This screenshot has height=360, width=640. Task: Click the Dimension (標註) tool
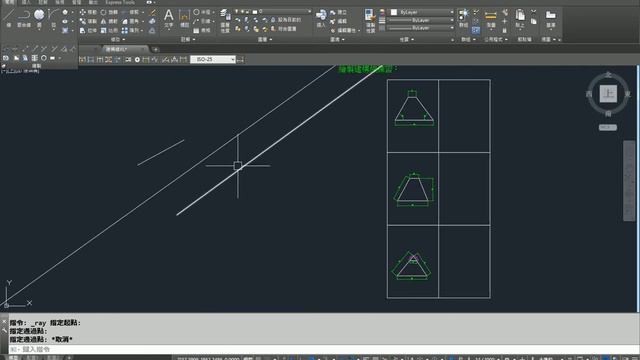click(184, 18)
